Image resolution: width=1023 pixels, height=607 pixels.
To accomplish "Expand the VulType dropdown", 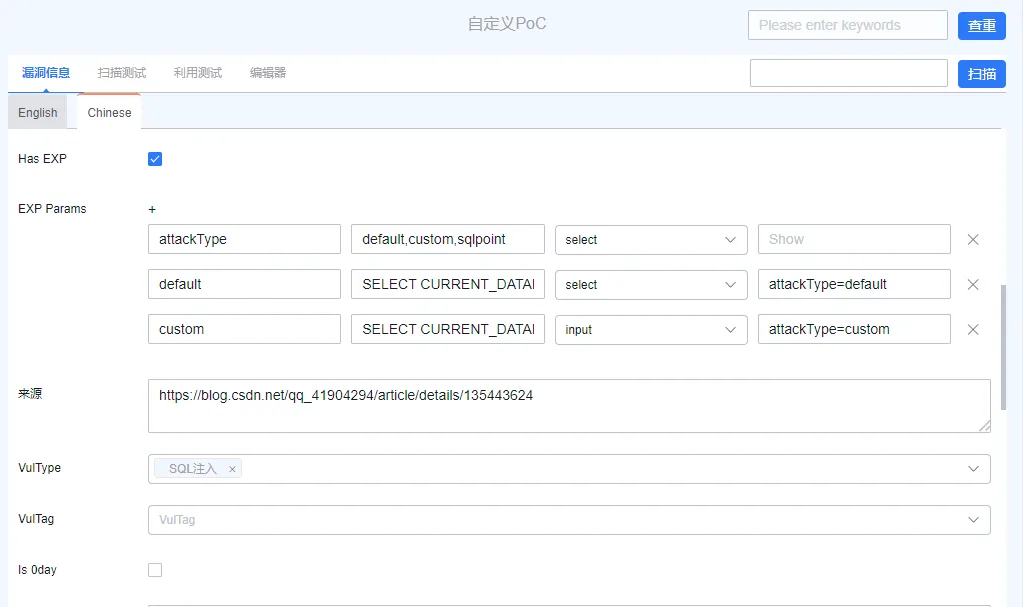I will (973, 469).
